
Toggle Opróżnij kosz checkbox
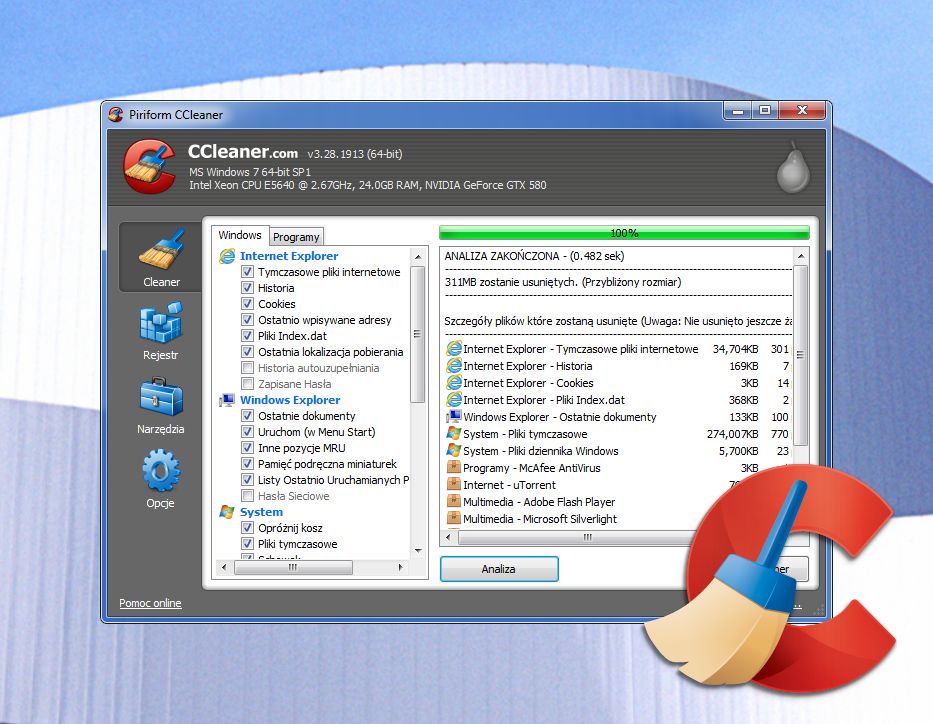click(248, 528)
